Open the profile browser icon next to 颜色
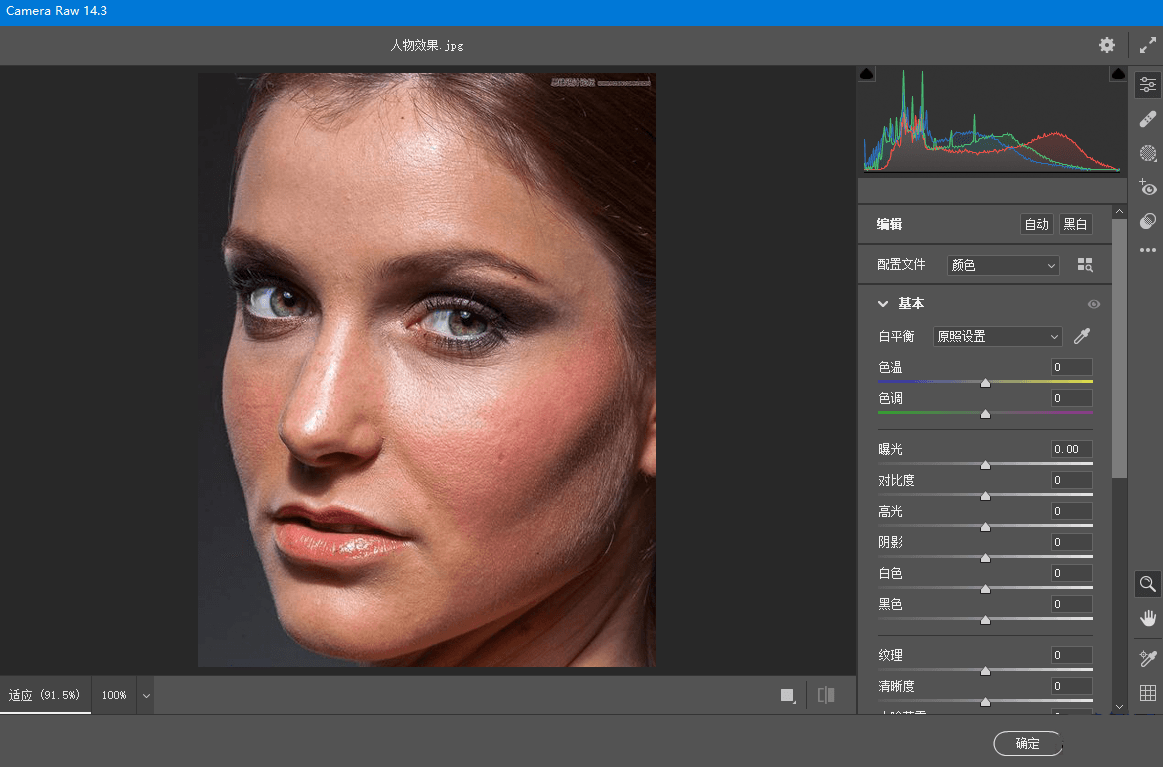1163x767 pixels. click(x=1084, y=264)
